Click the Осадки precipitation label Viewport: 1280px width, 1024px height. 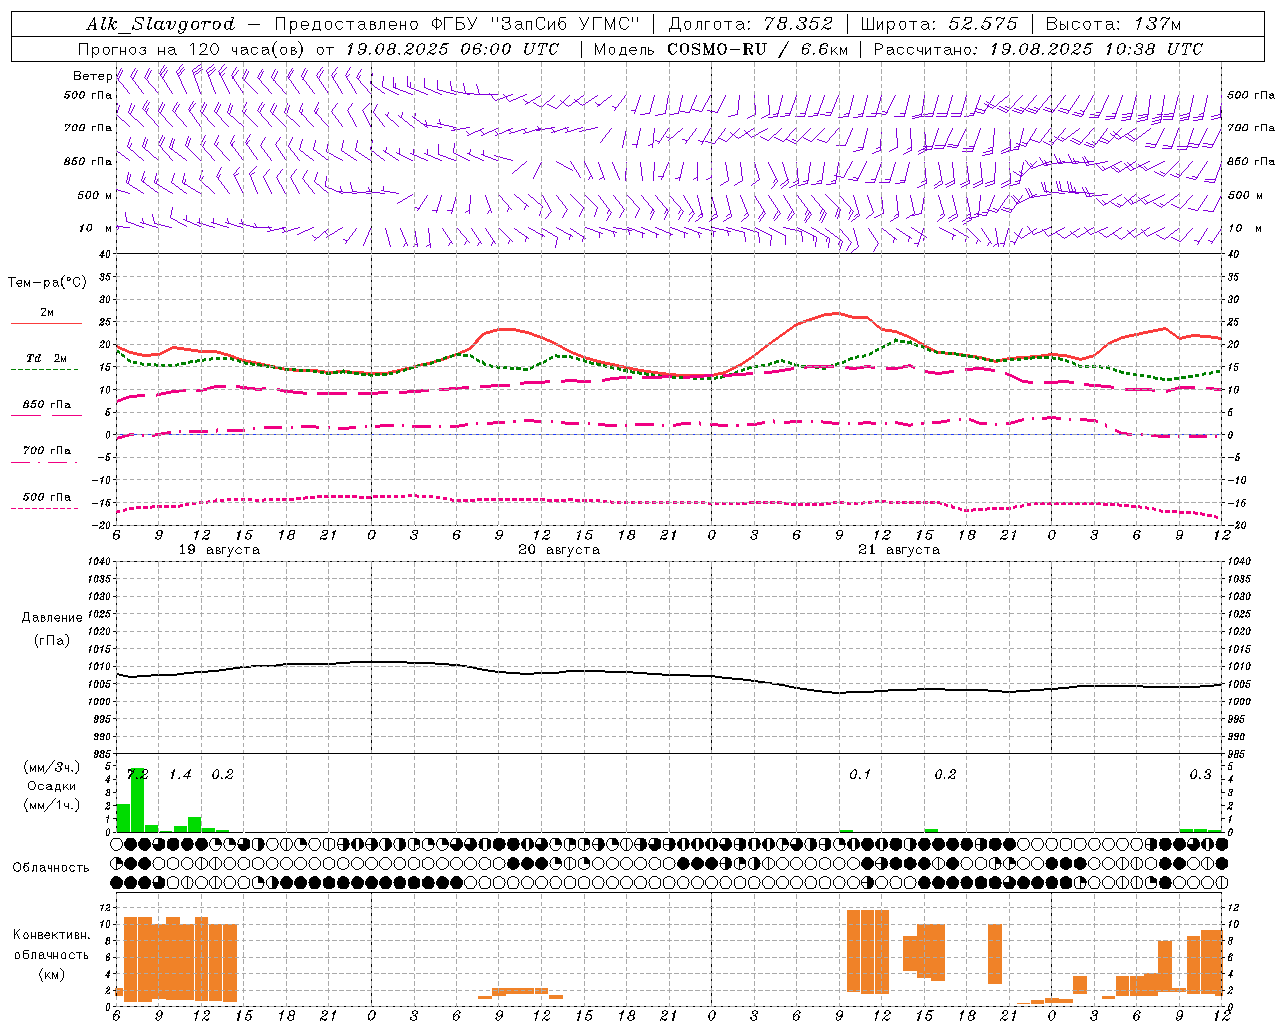(50, 786)
